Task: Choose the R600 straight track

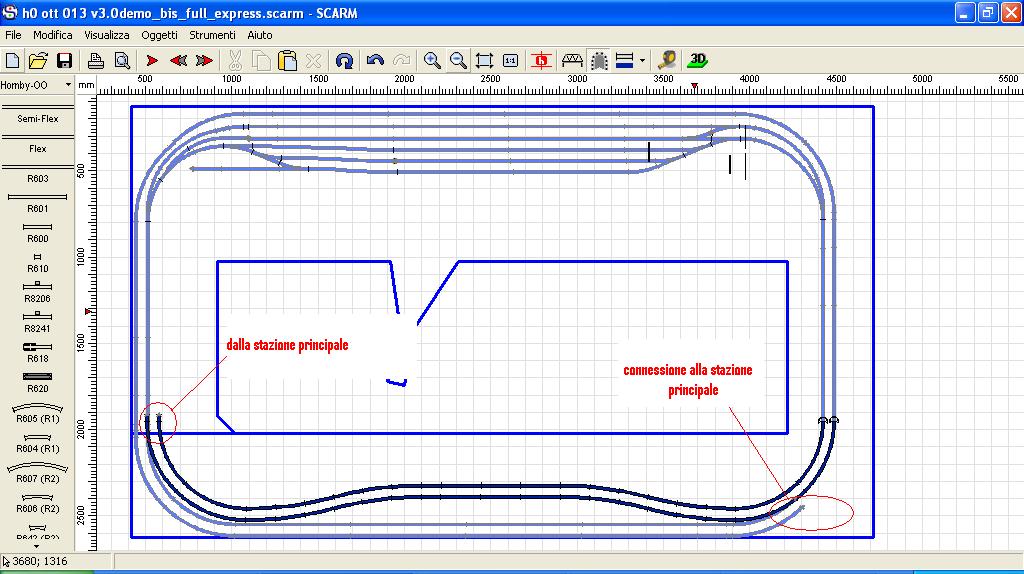Action: 37,232
